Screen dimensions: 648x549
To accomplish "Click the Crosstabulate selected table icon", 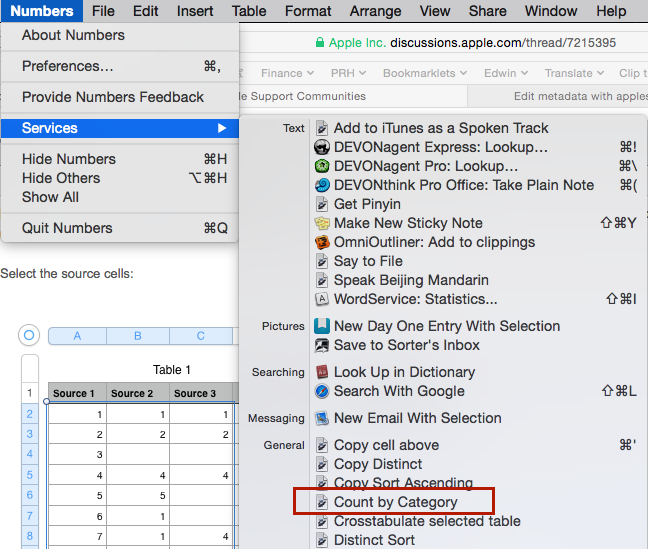I will (322, 521).
